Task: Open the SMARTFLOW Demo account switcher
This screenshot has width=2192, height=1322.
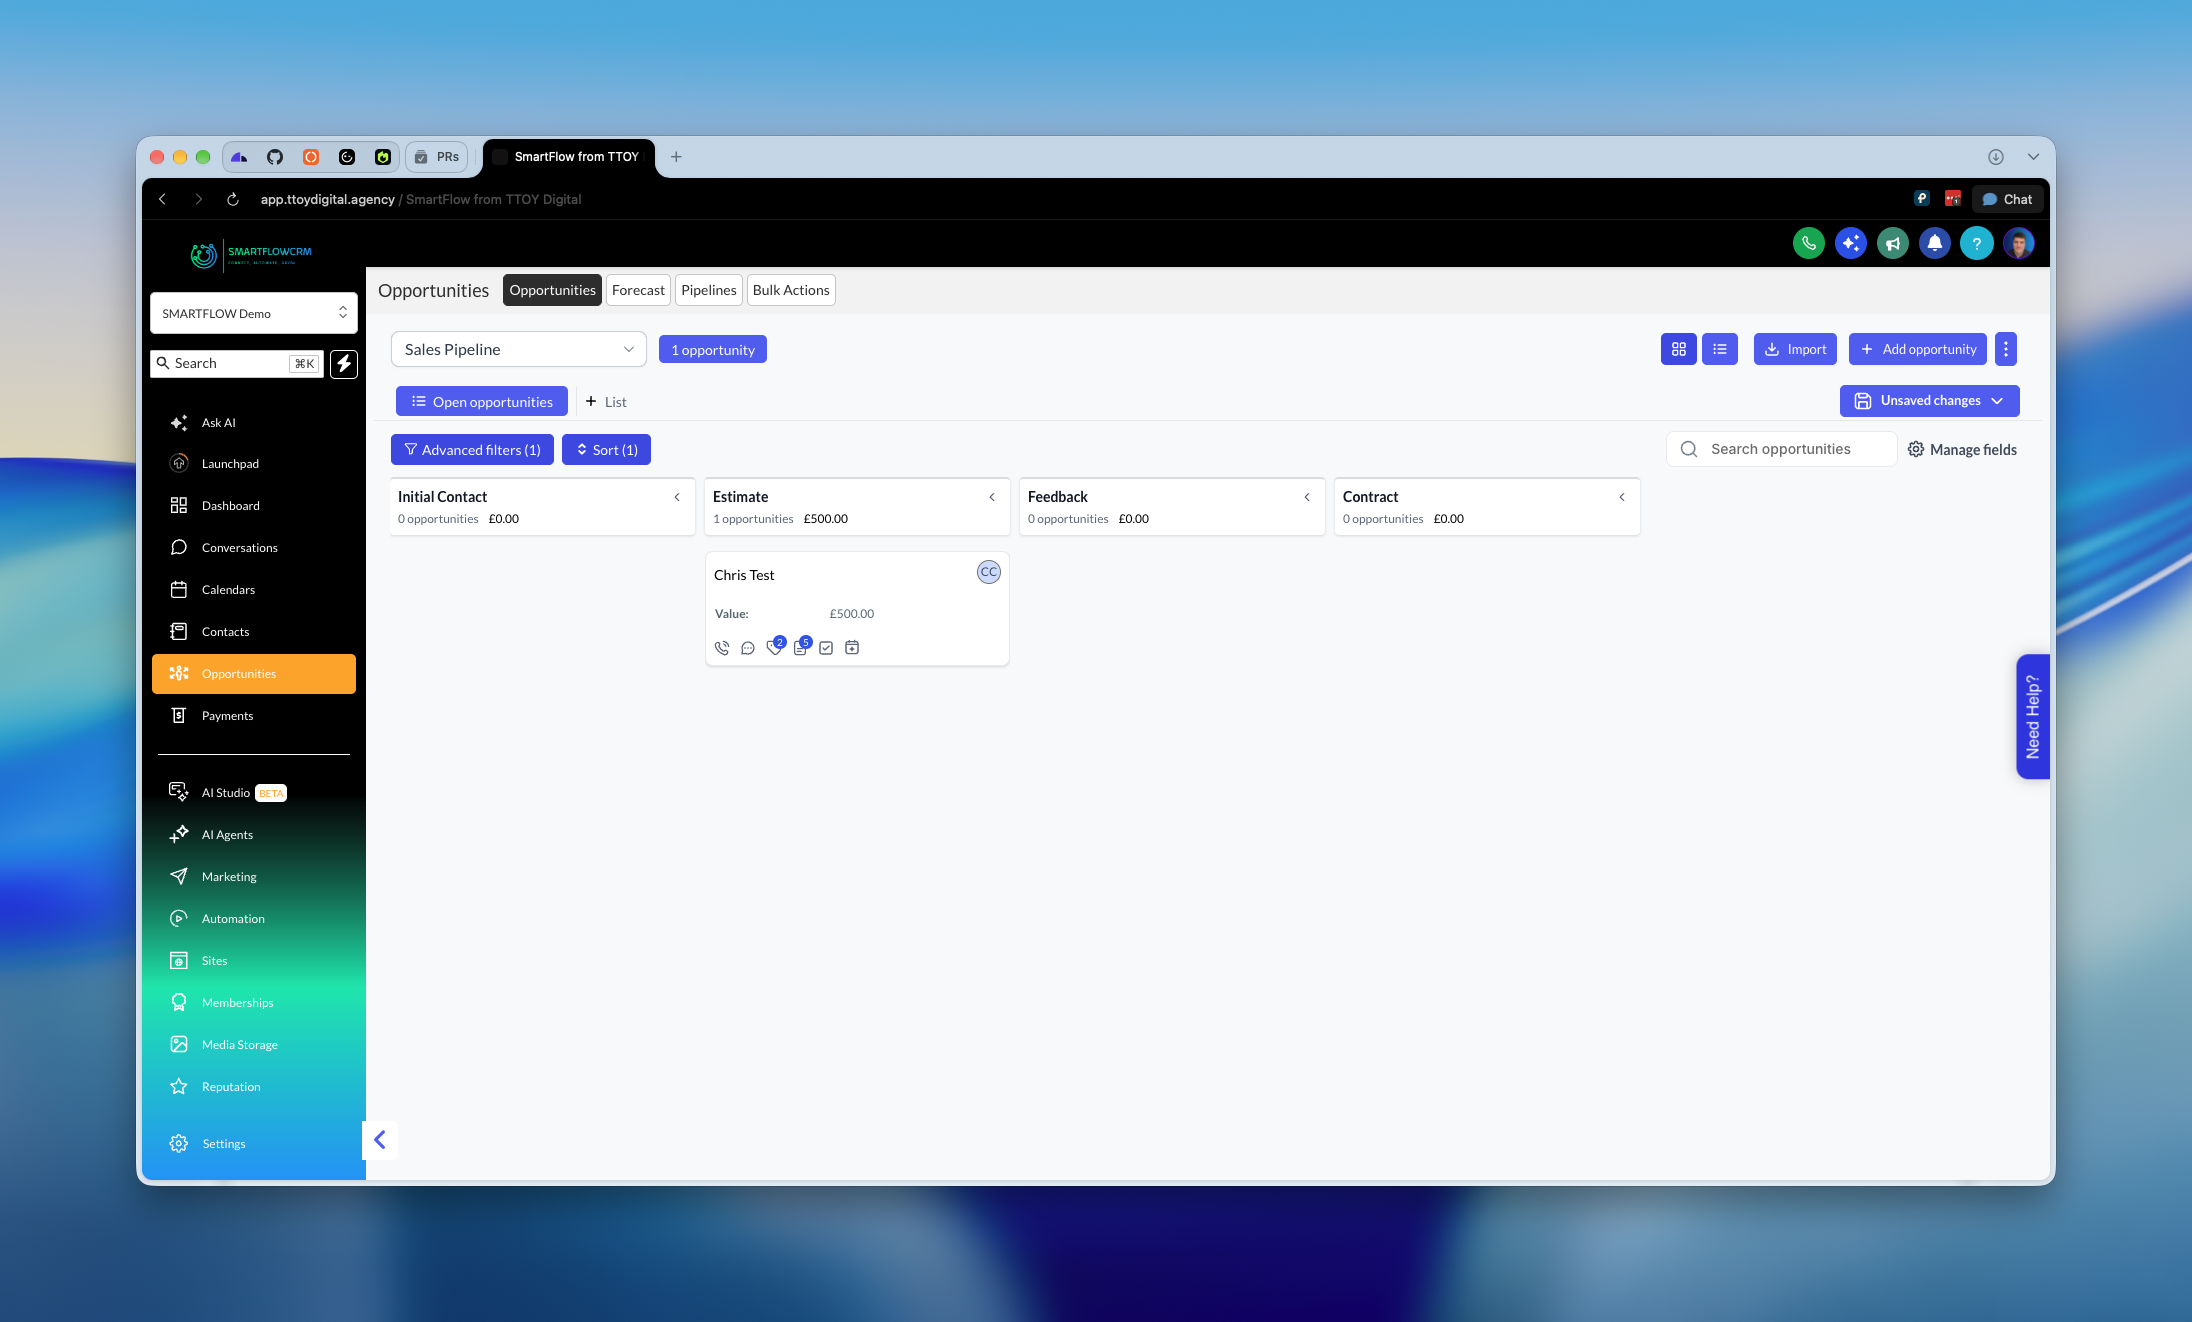Action: [254, 313]
